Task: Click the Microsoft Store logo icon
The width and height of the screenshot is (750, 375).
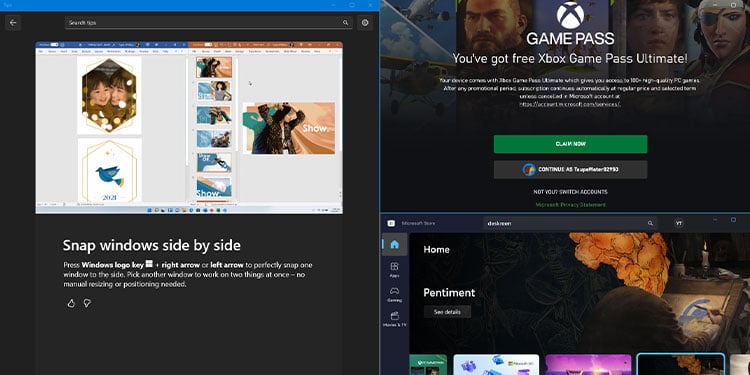Action: point(391,223)
